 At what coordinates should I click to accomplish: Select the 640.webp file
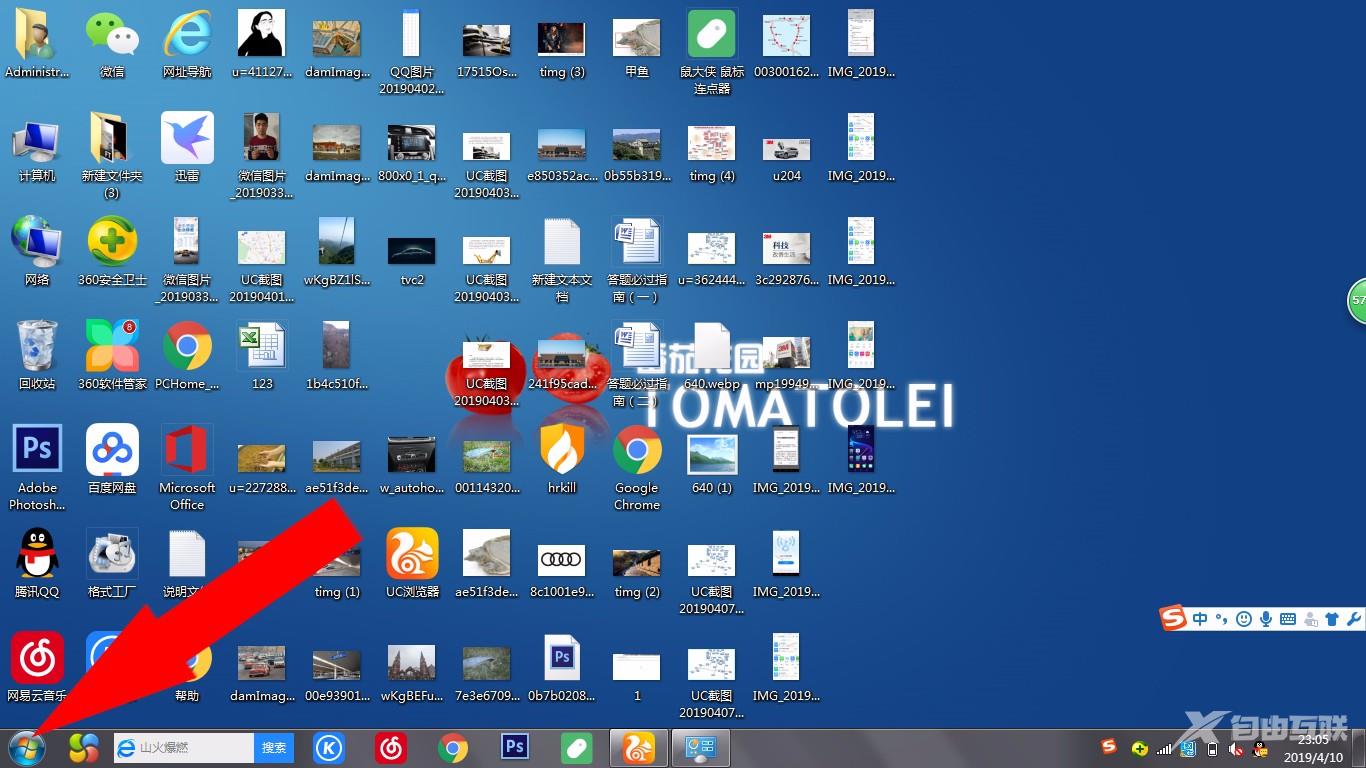(x=712, y=357)
